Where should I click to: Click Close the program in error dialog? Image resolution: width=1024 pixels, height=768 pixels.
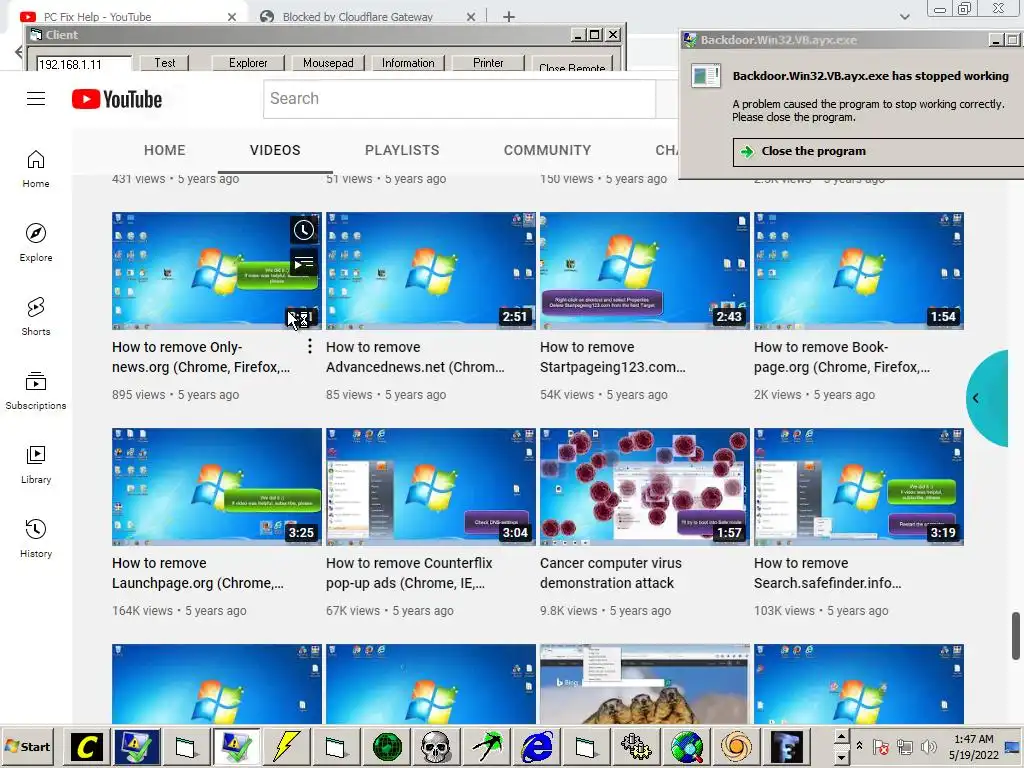(x=878, y=152)
